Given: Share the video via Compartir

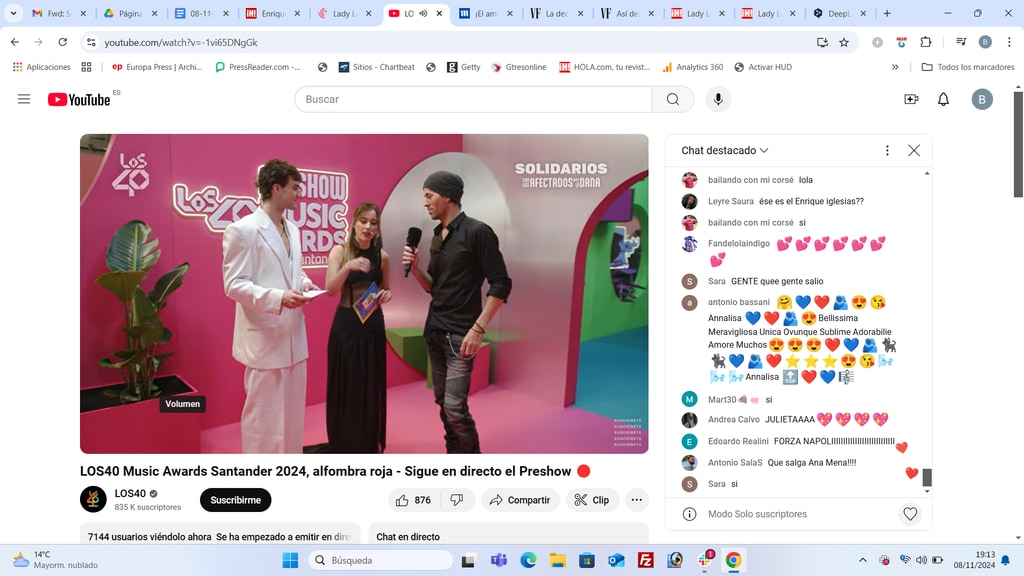Looking at the screenshot, I should point(520,500).
